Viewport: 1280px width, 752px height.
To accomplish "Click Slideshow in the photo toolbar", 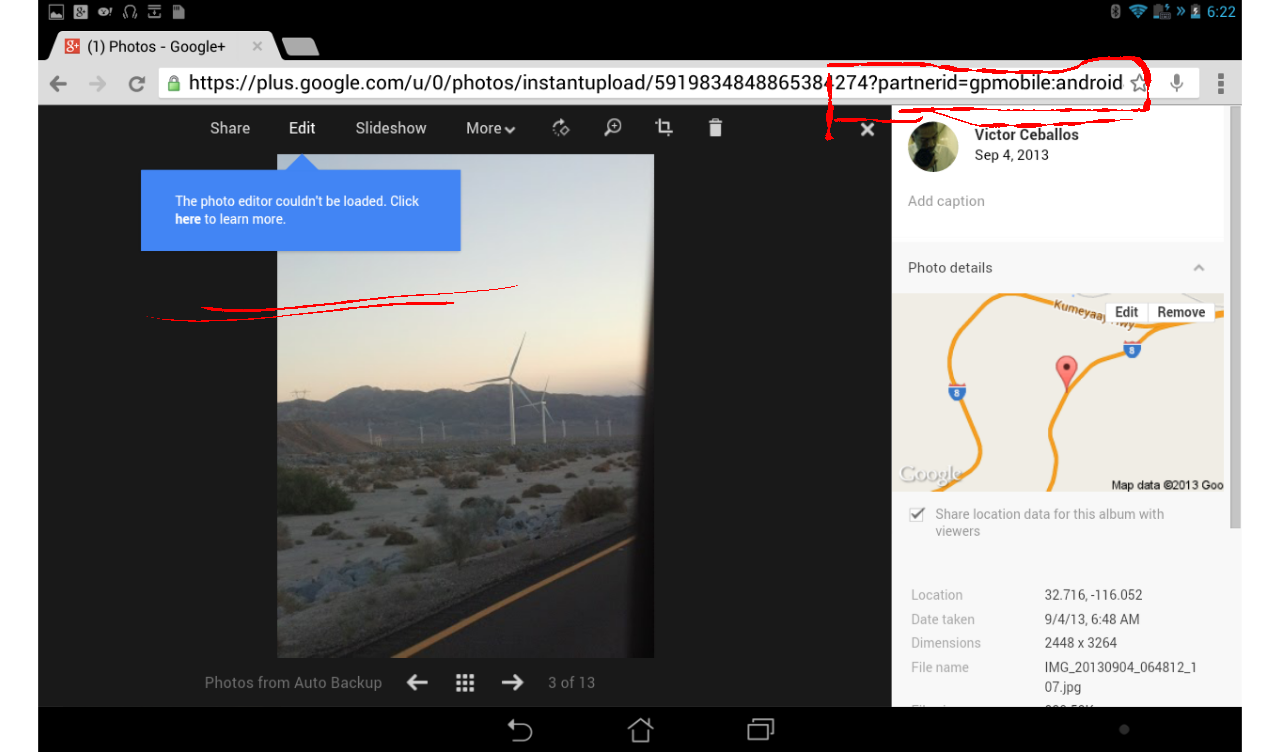I will click(x=391, y=128).
